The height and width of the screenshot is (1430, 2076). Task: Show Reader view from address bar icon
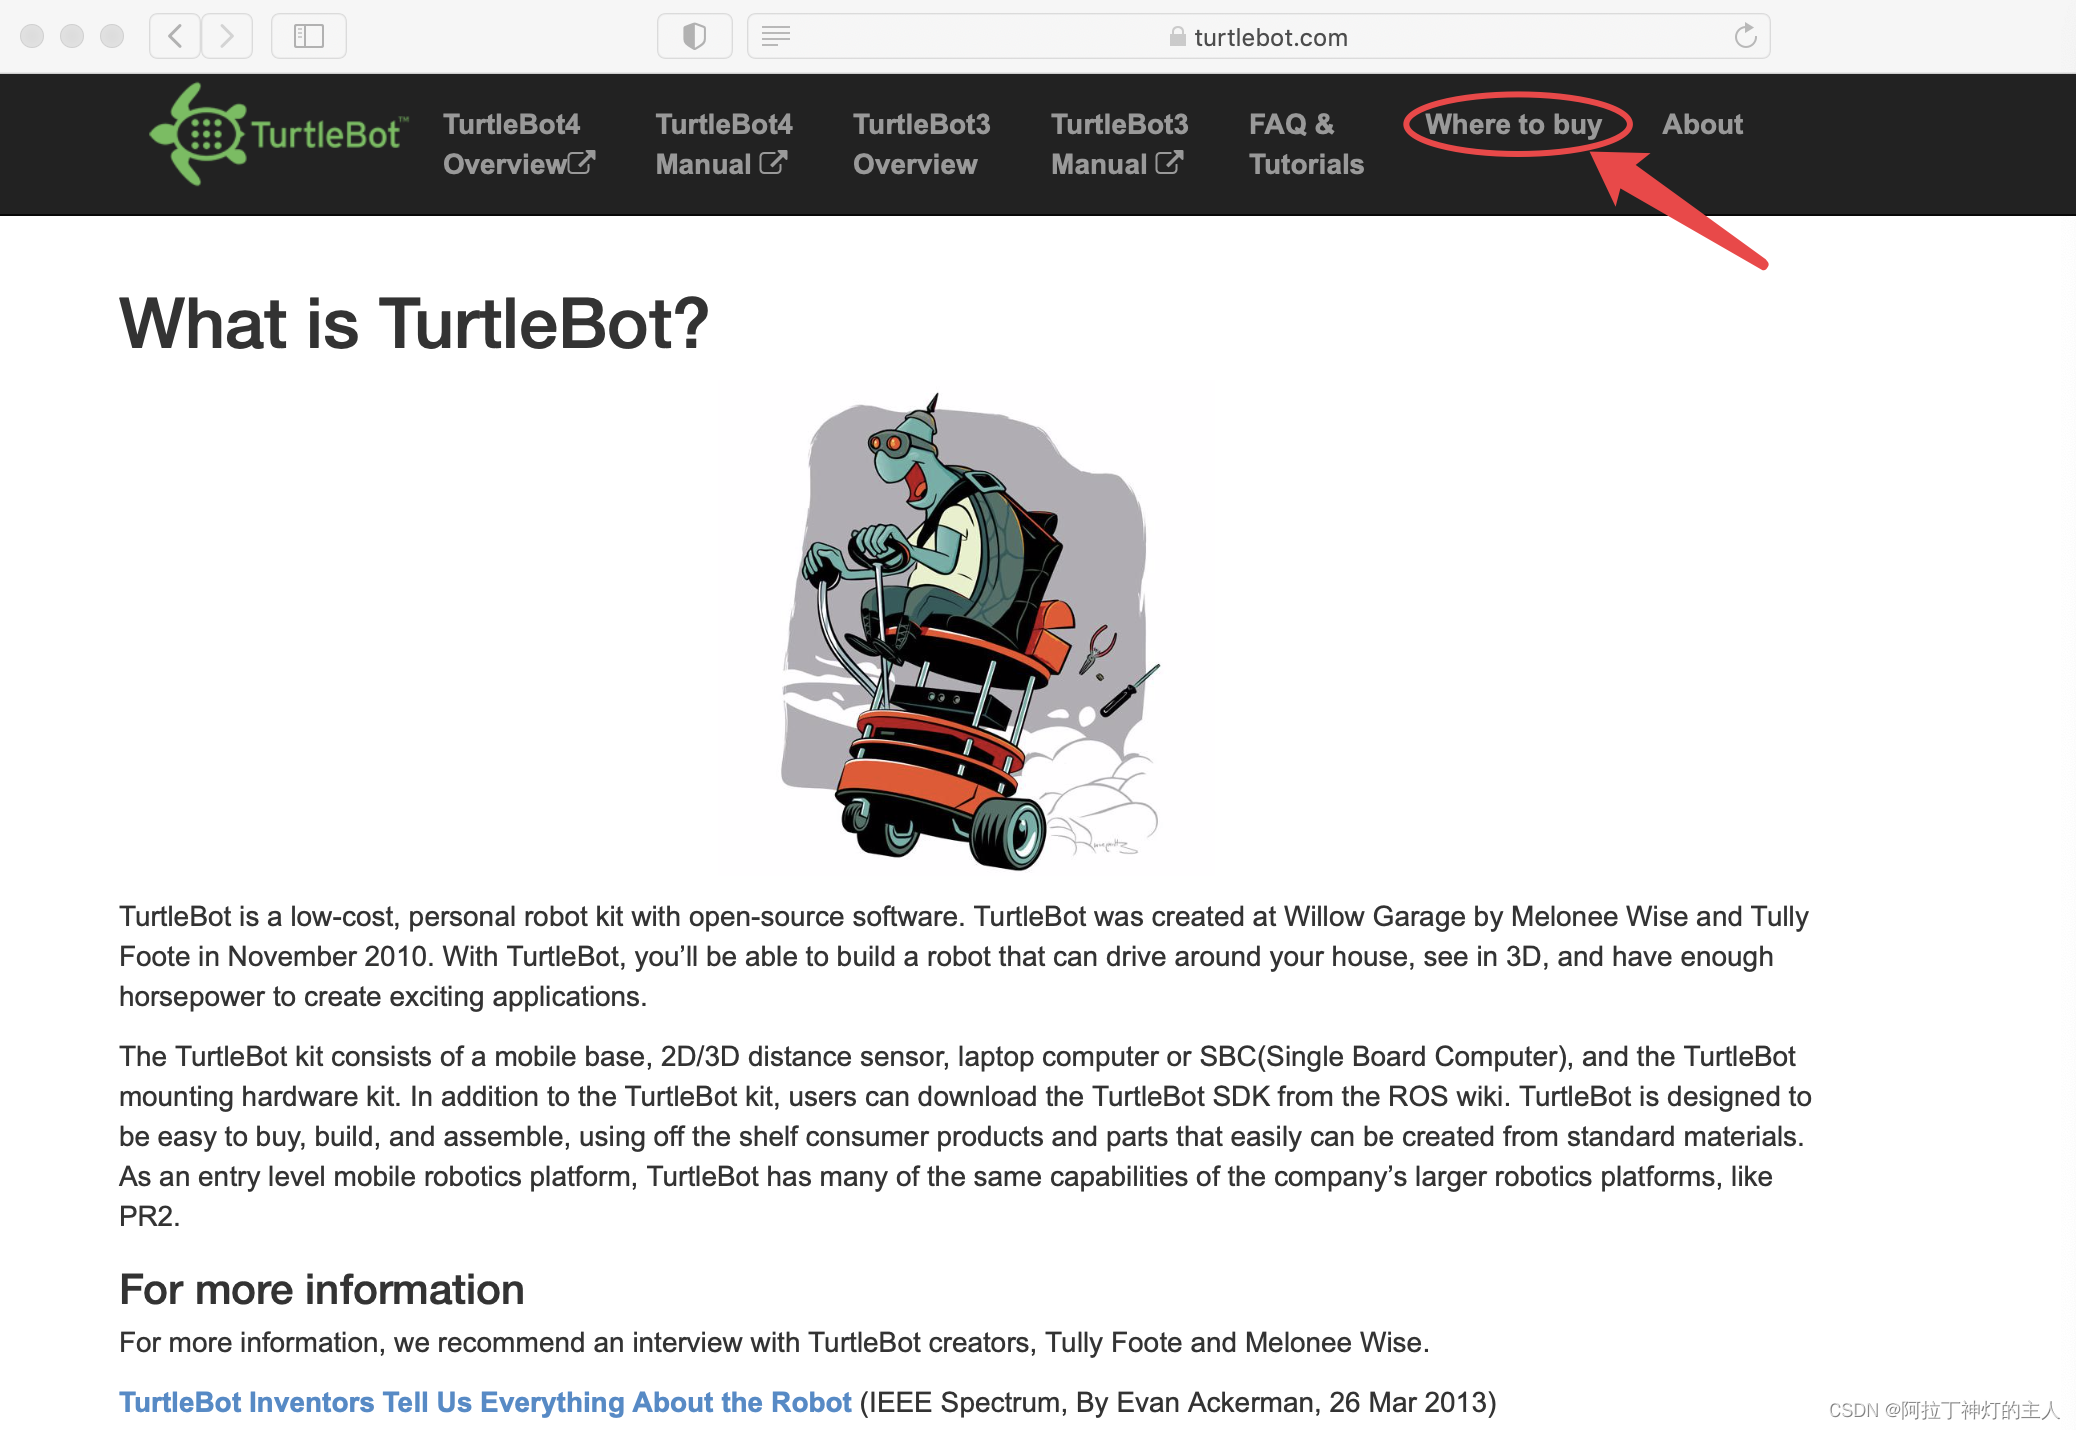(x=776, y=37)
